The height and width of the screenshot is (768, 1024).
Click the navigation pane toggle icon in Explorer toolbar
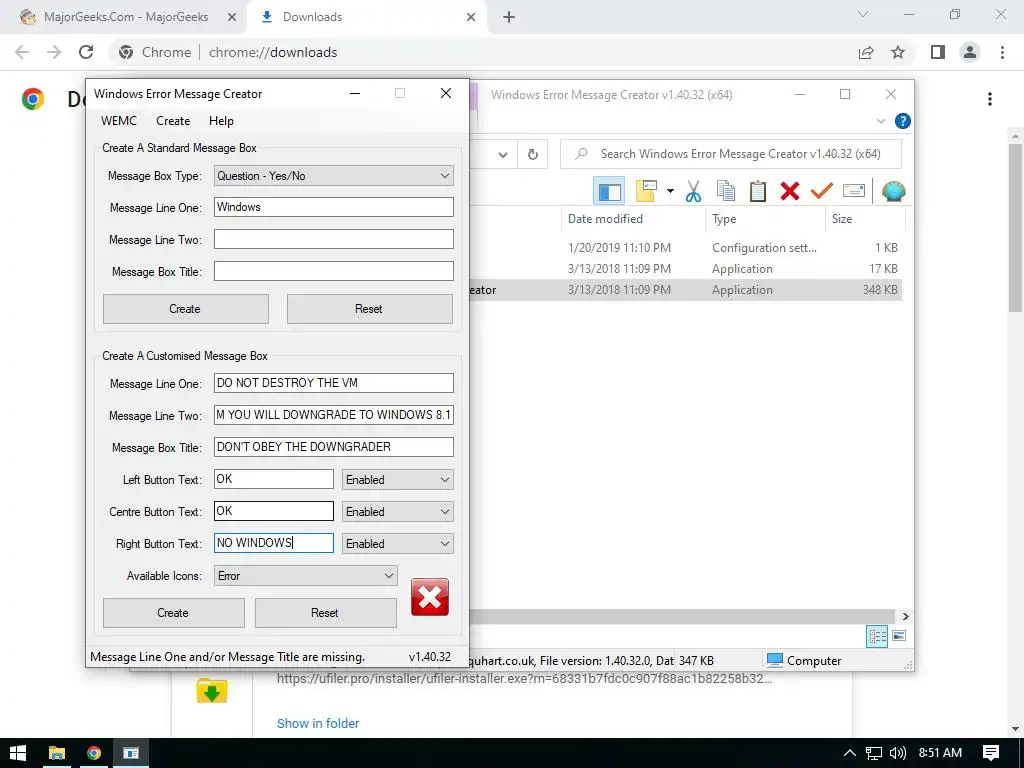coord(609,191)
